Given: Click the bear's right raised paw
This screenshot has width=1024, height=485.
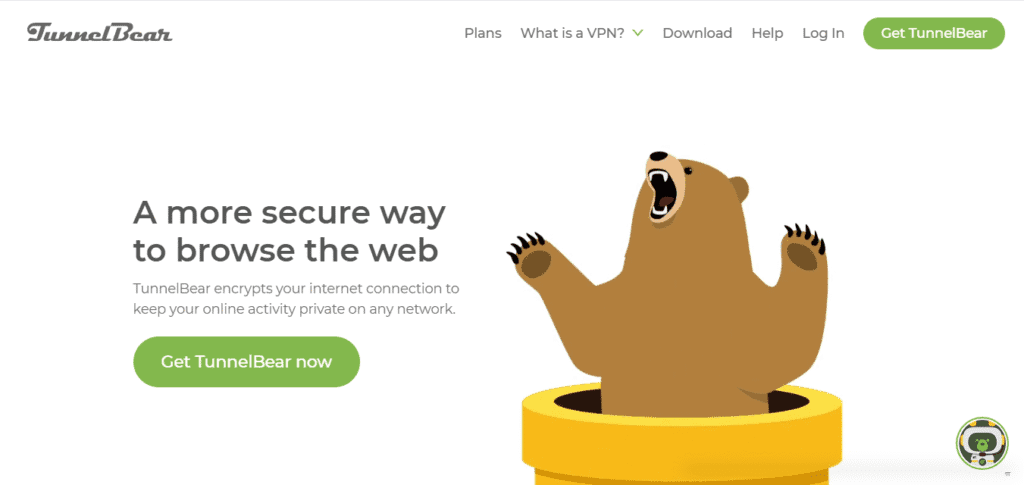Looking at the screenshot, I should coord(804,251).
